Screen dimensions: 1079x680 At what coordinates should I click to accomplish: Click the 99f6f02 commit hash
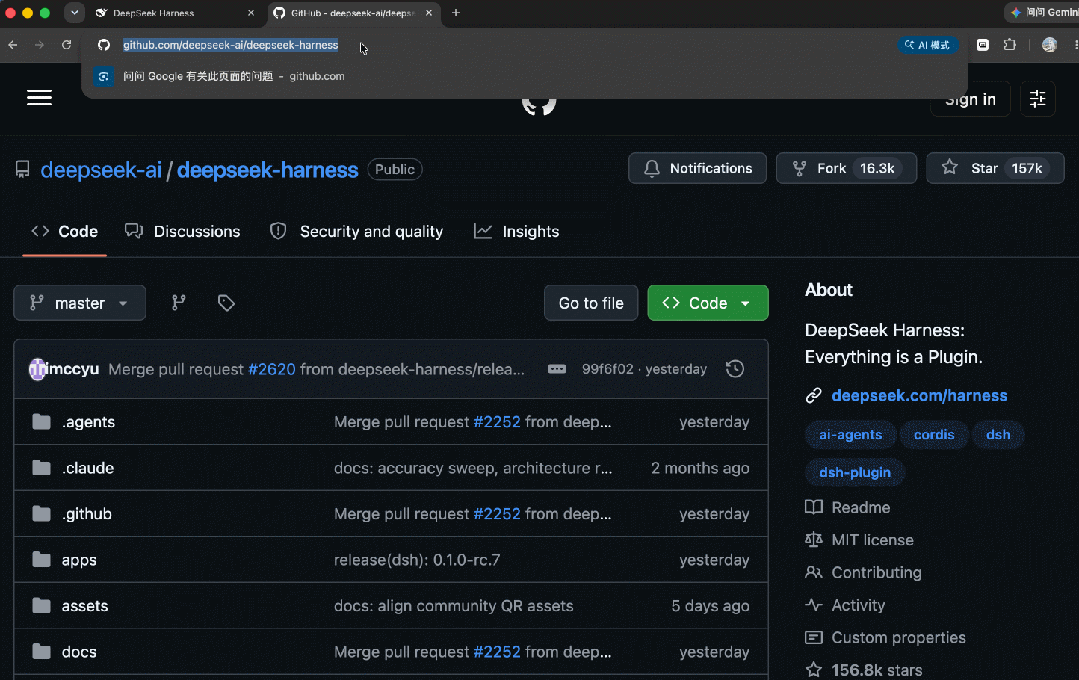608,369
